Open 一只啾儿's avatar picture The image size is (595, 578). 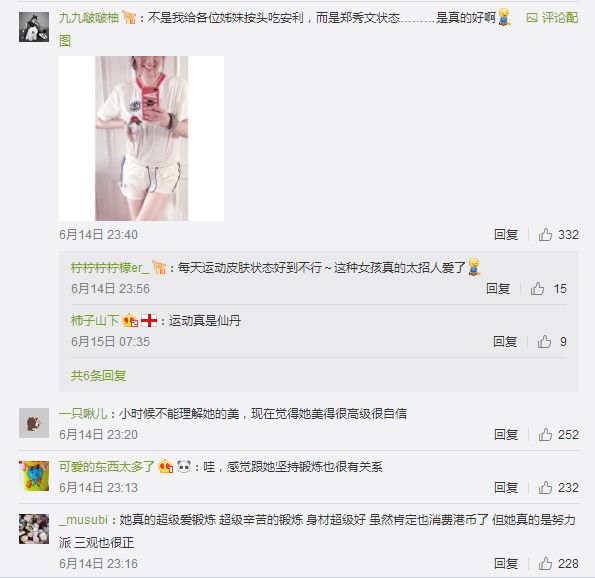[x=34, y=423]
